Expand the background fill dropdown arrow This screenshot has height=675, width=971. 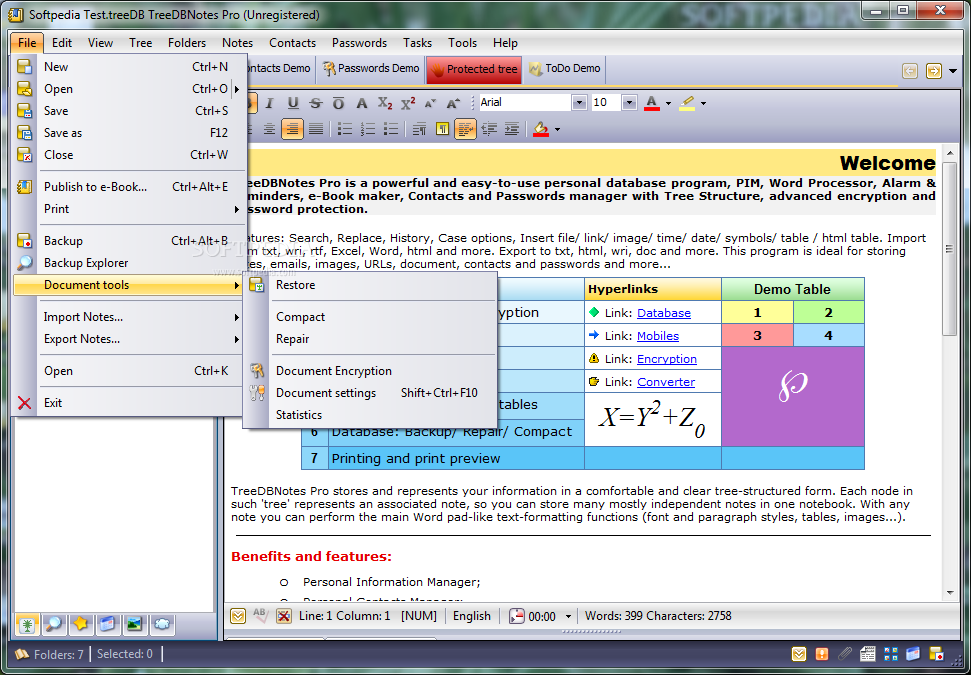(557, 129)
